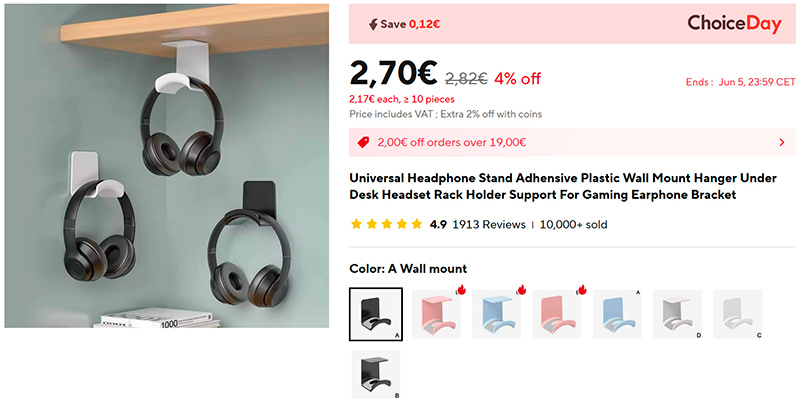The image size is (800, 402).
Task: Click the 4.9 rating score
Action: [x=438, y=224]
